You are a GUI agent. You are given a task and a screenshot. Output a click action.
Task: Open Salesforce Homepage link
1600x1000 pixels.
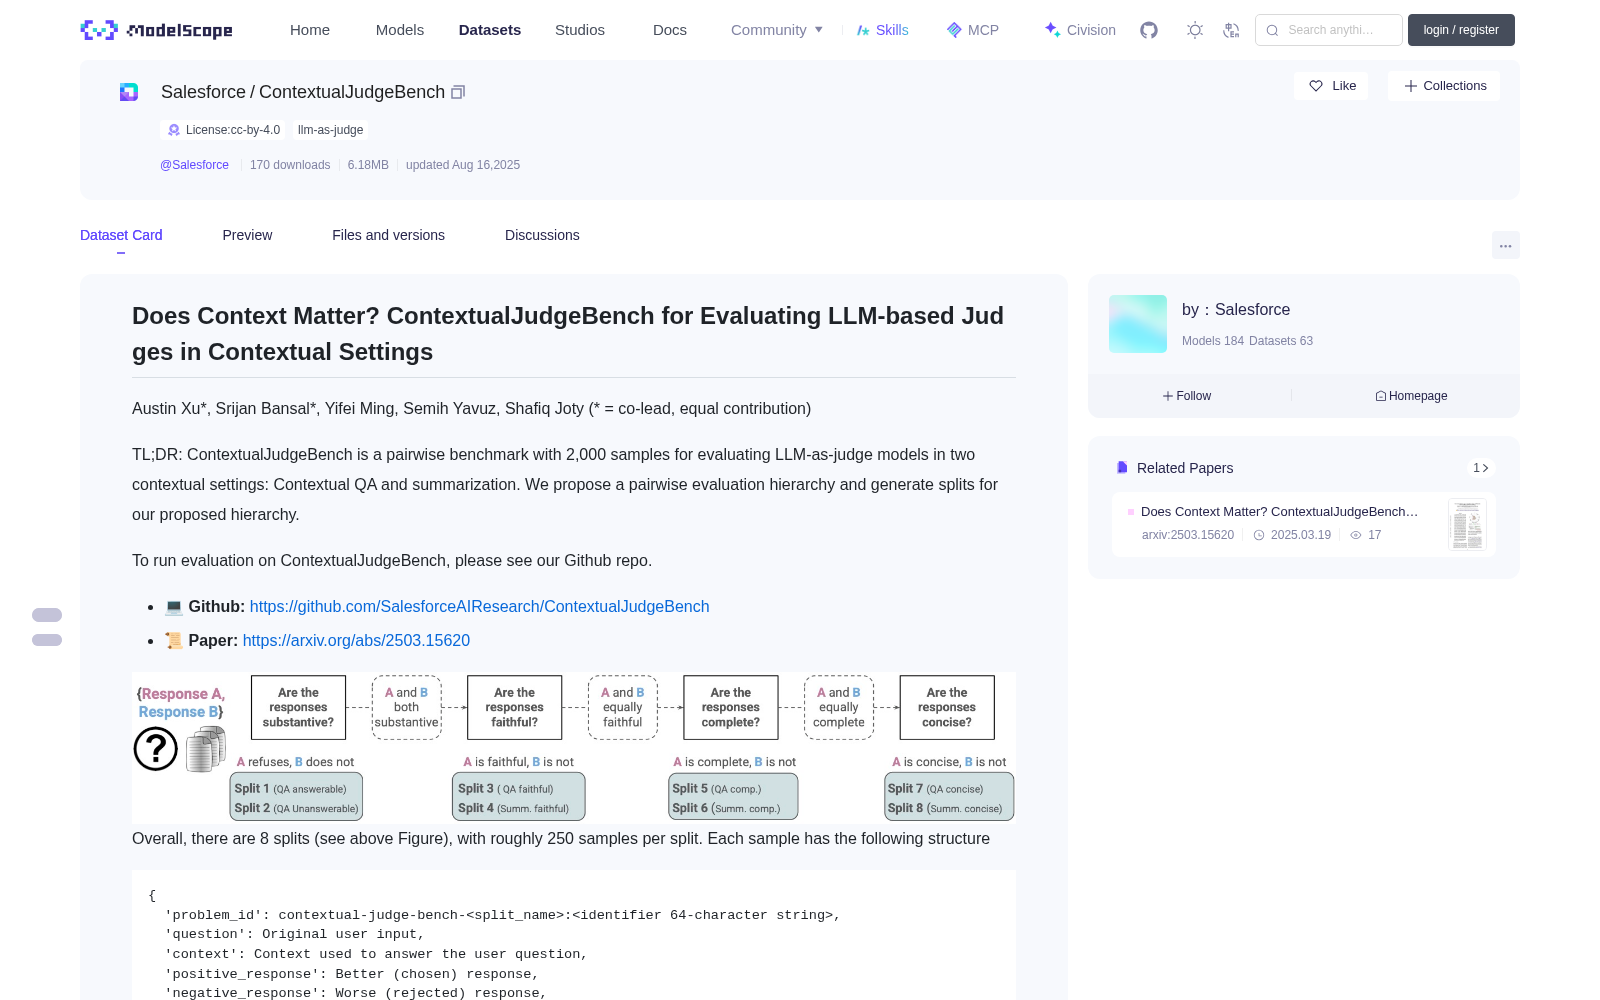click(1411, 396)
